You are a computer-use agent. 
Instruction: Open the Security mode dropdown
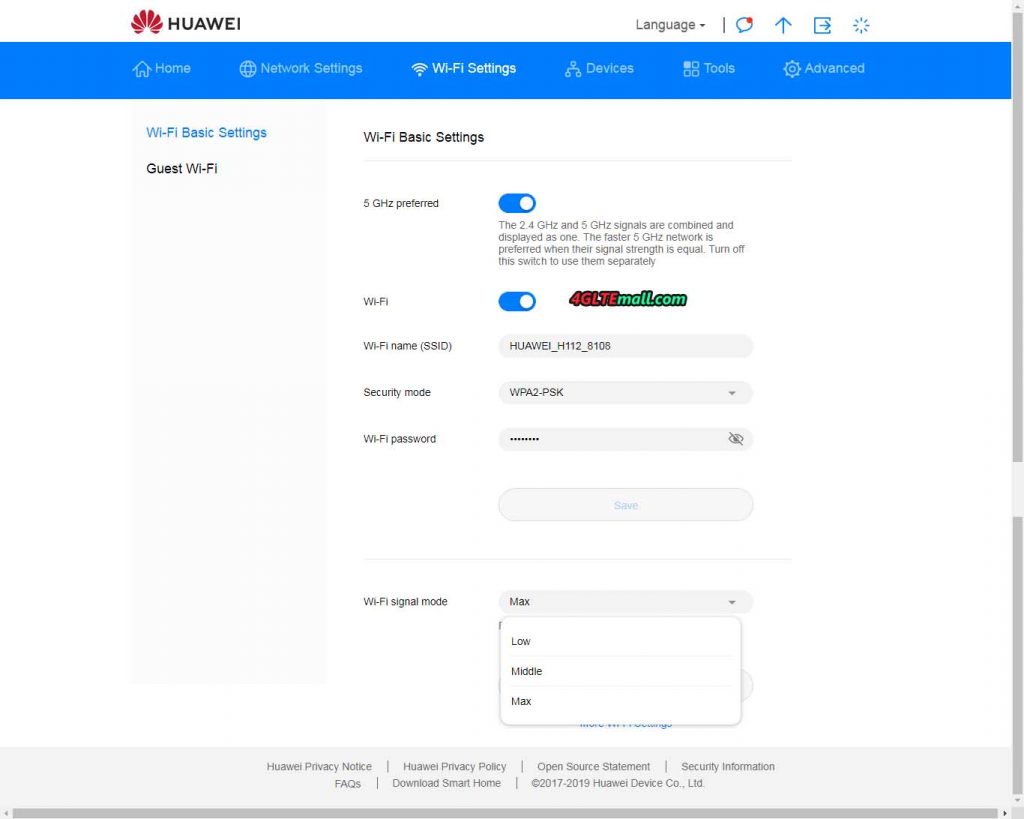625,392
